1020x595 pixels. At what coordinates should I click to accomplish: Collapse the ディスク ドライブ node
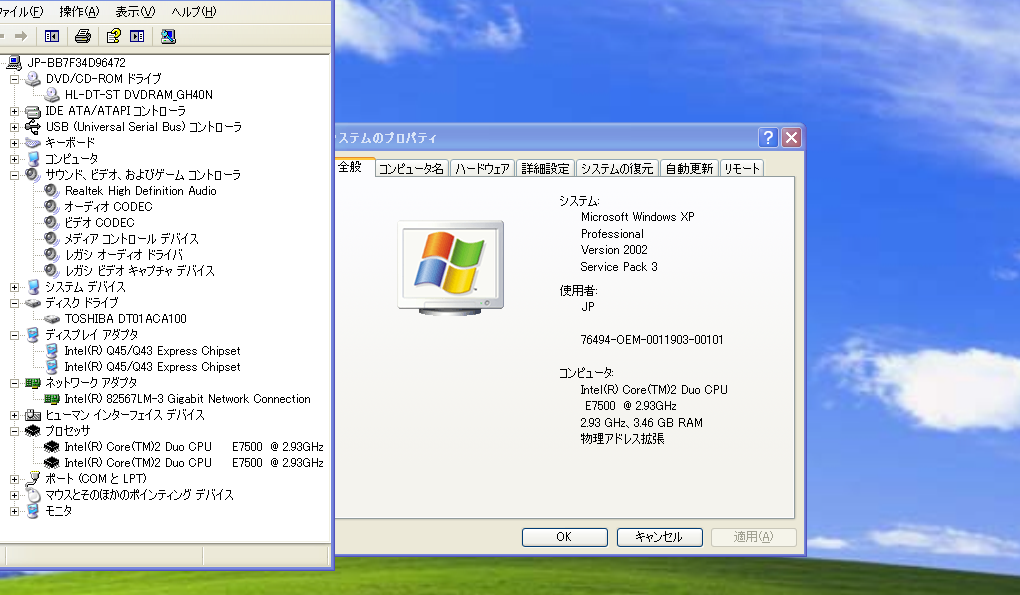(x=14, y=303)
